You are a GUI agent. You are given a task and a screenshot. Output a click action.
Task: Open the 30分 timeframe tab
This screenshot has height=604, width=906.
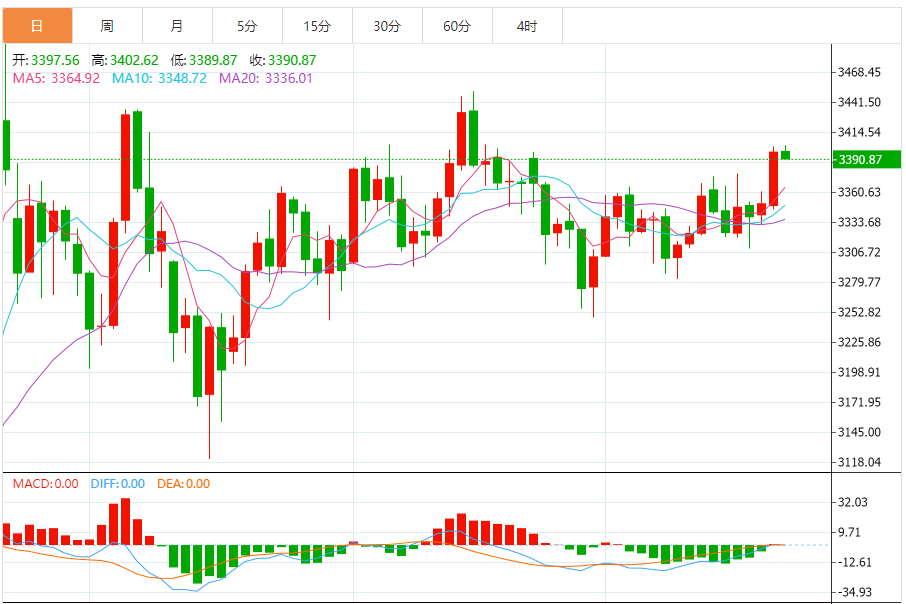click(387, 26)
